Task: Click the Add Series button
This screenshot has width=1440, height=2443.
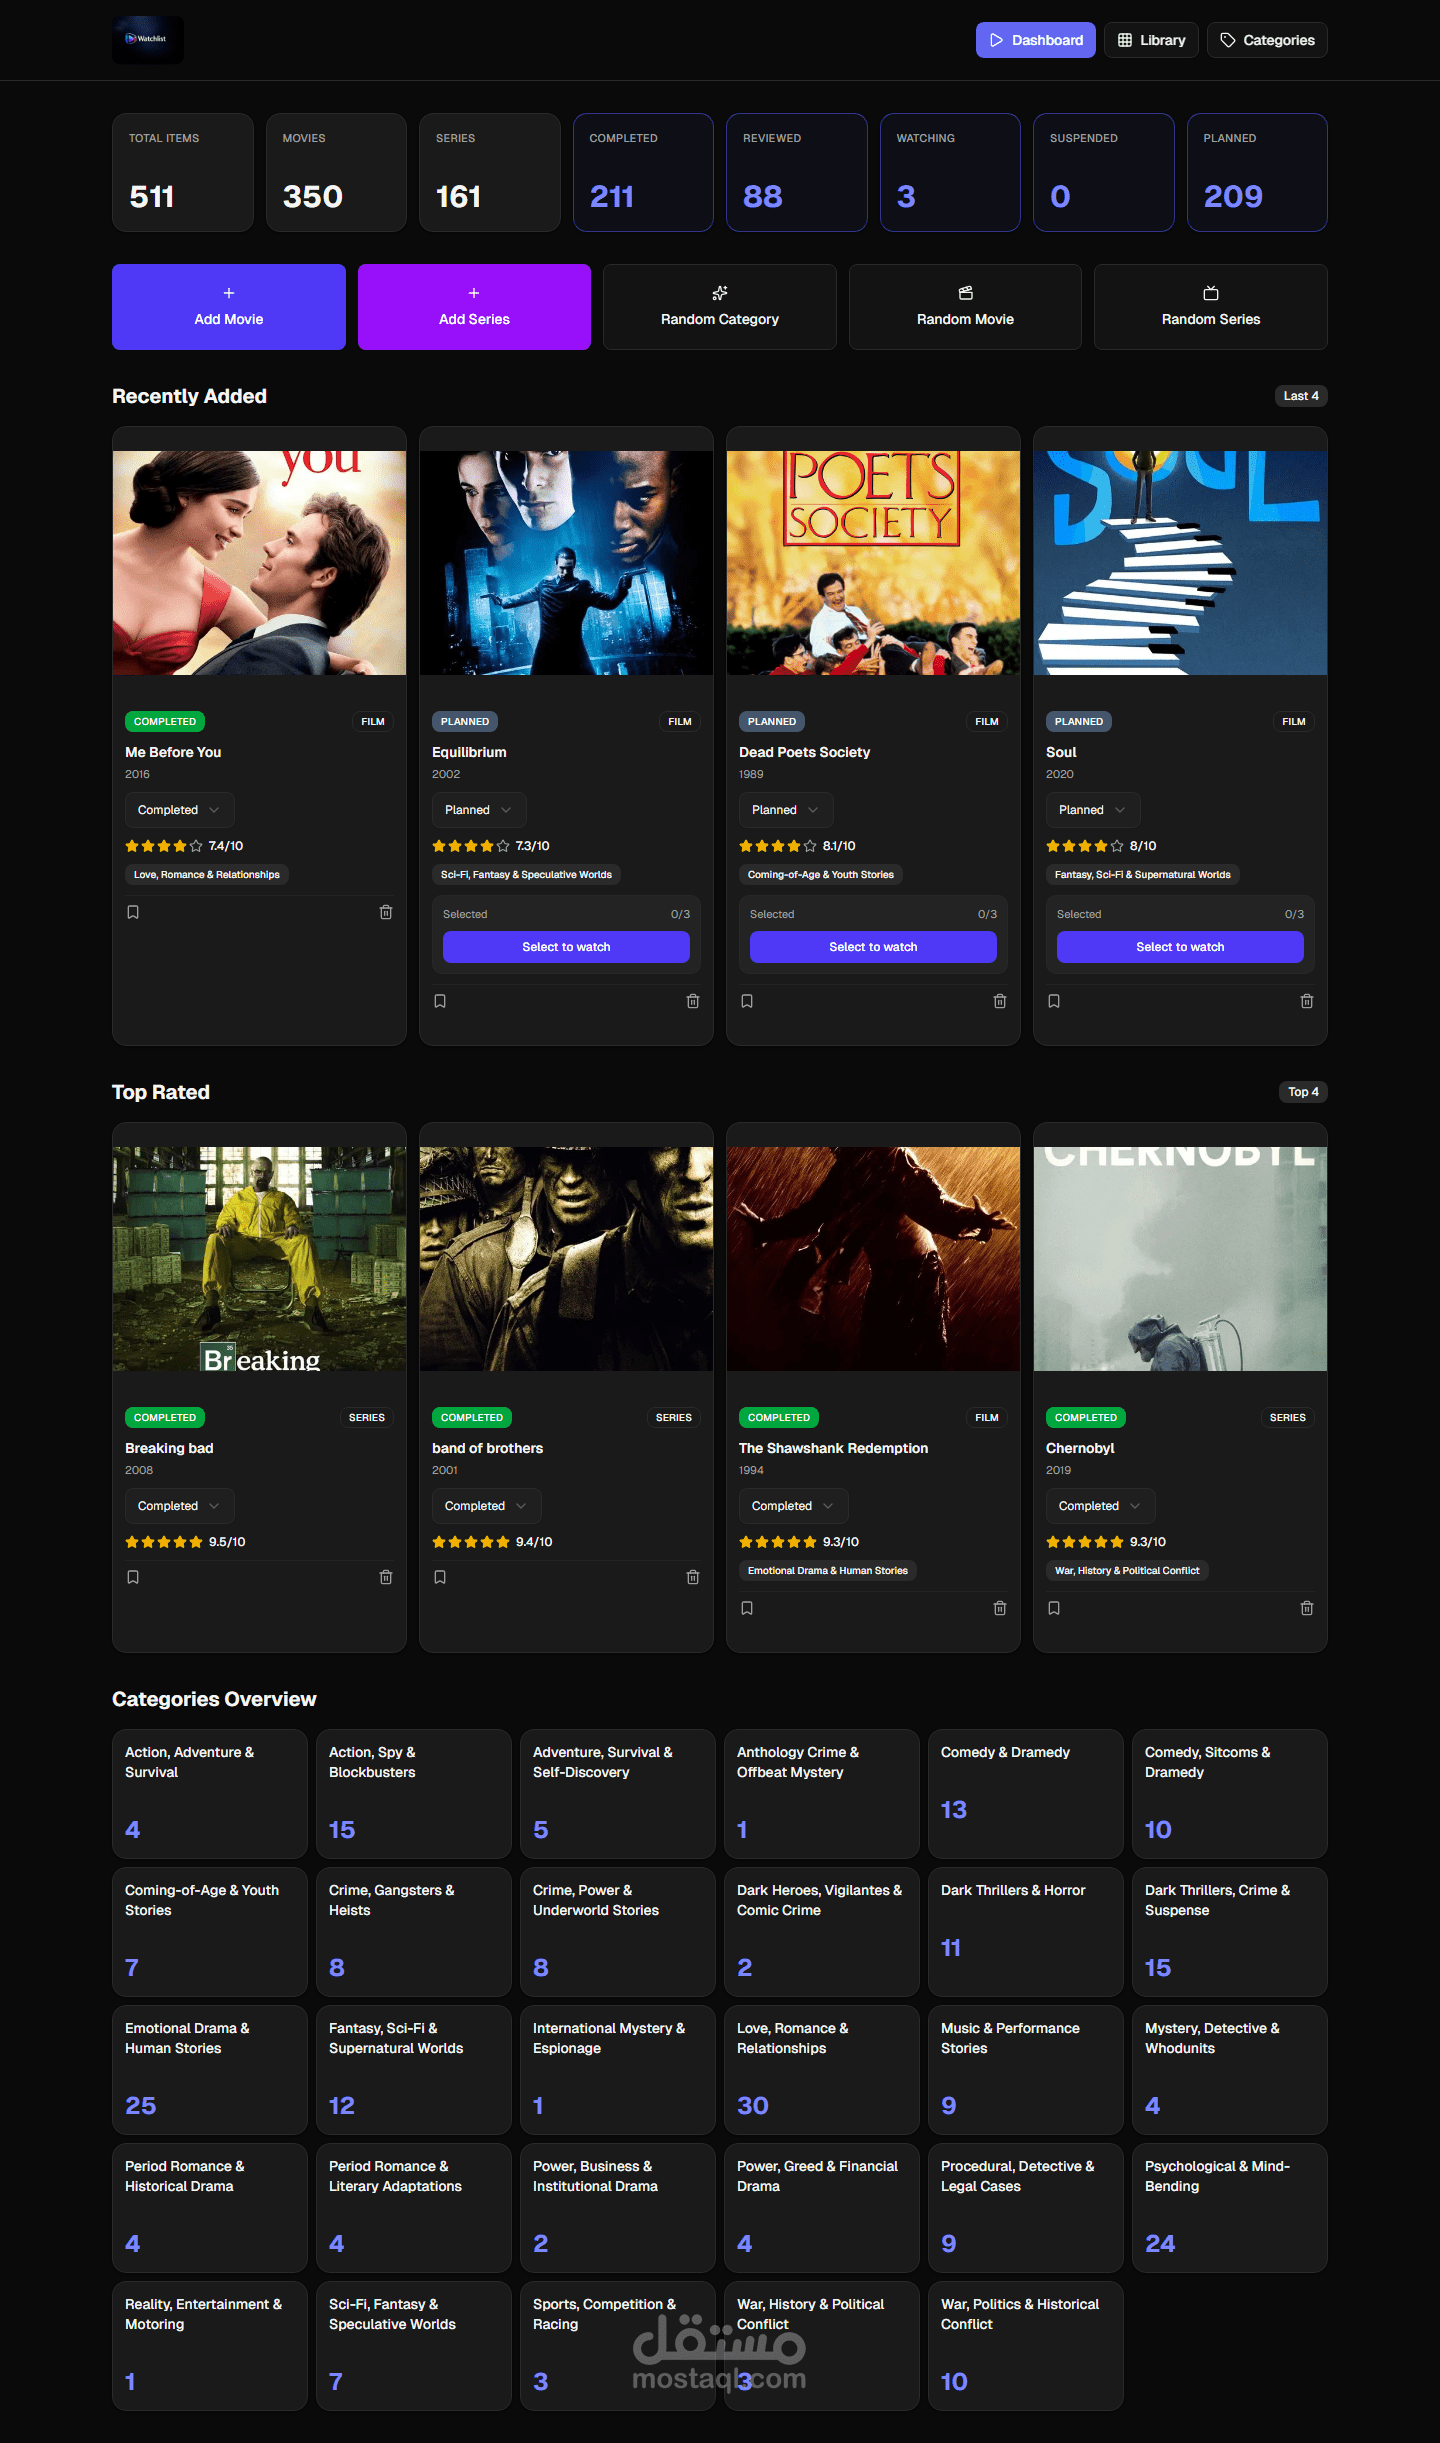Action: [x=474, y=307]
